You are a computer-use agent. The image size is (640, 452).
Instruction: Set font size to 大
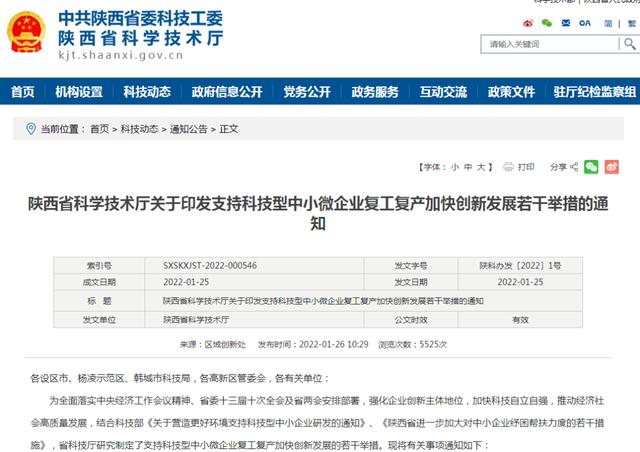click(481, 167)
